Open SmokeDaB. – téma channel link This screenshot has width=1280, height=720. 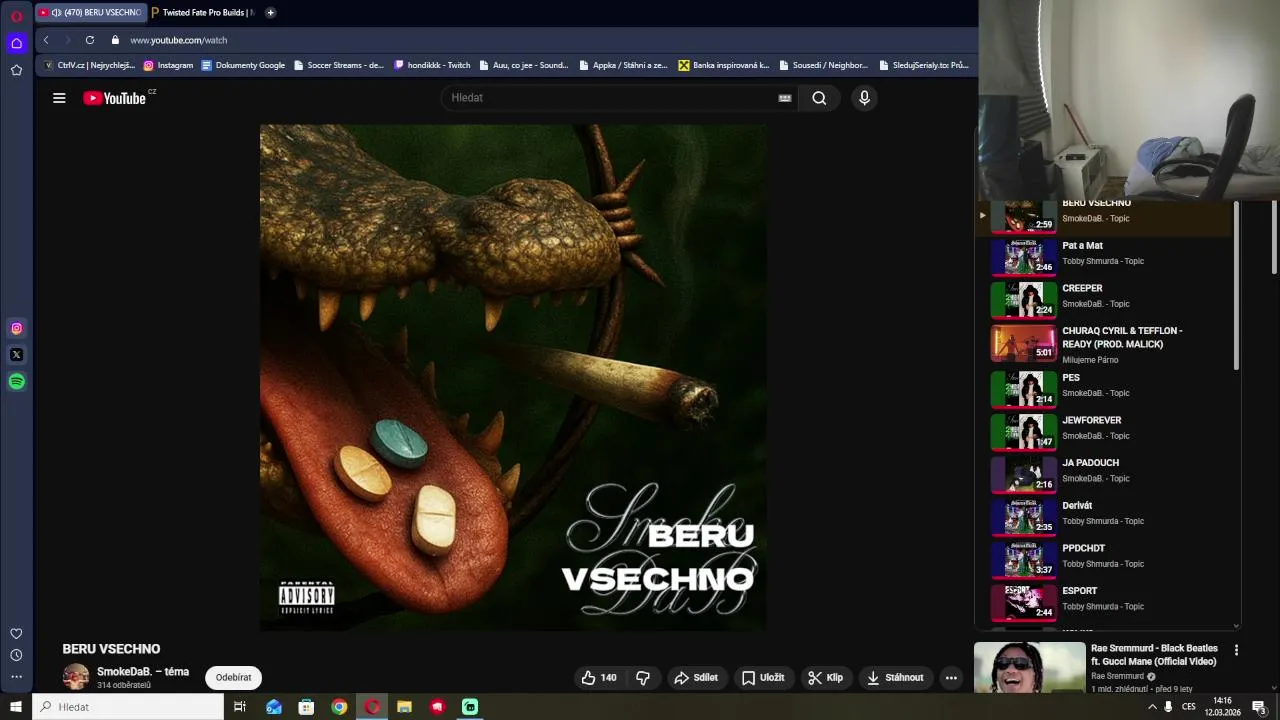pyautogui.click(x=143, y=672)
